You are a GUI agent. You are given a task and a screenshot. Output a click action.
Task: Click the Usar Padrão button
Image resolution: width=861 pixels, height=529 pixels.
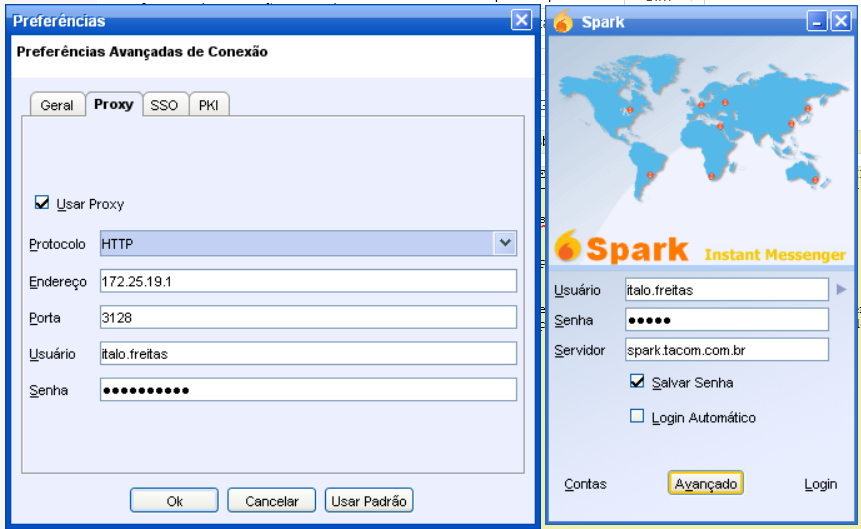369,500
